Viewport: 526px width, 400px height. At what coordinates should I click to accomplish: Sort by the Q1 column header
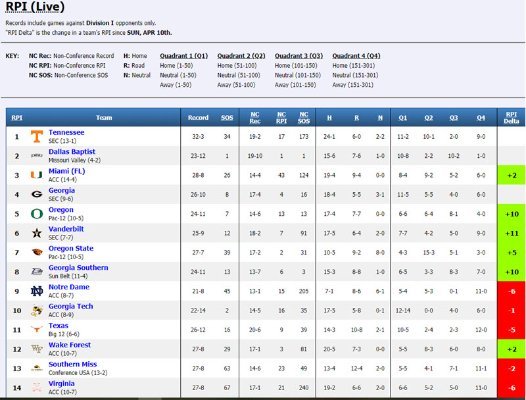tap(403, 118)
